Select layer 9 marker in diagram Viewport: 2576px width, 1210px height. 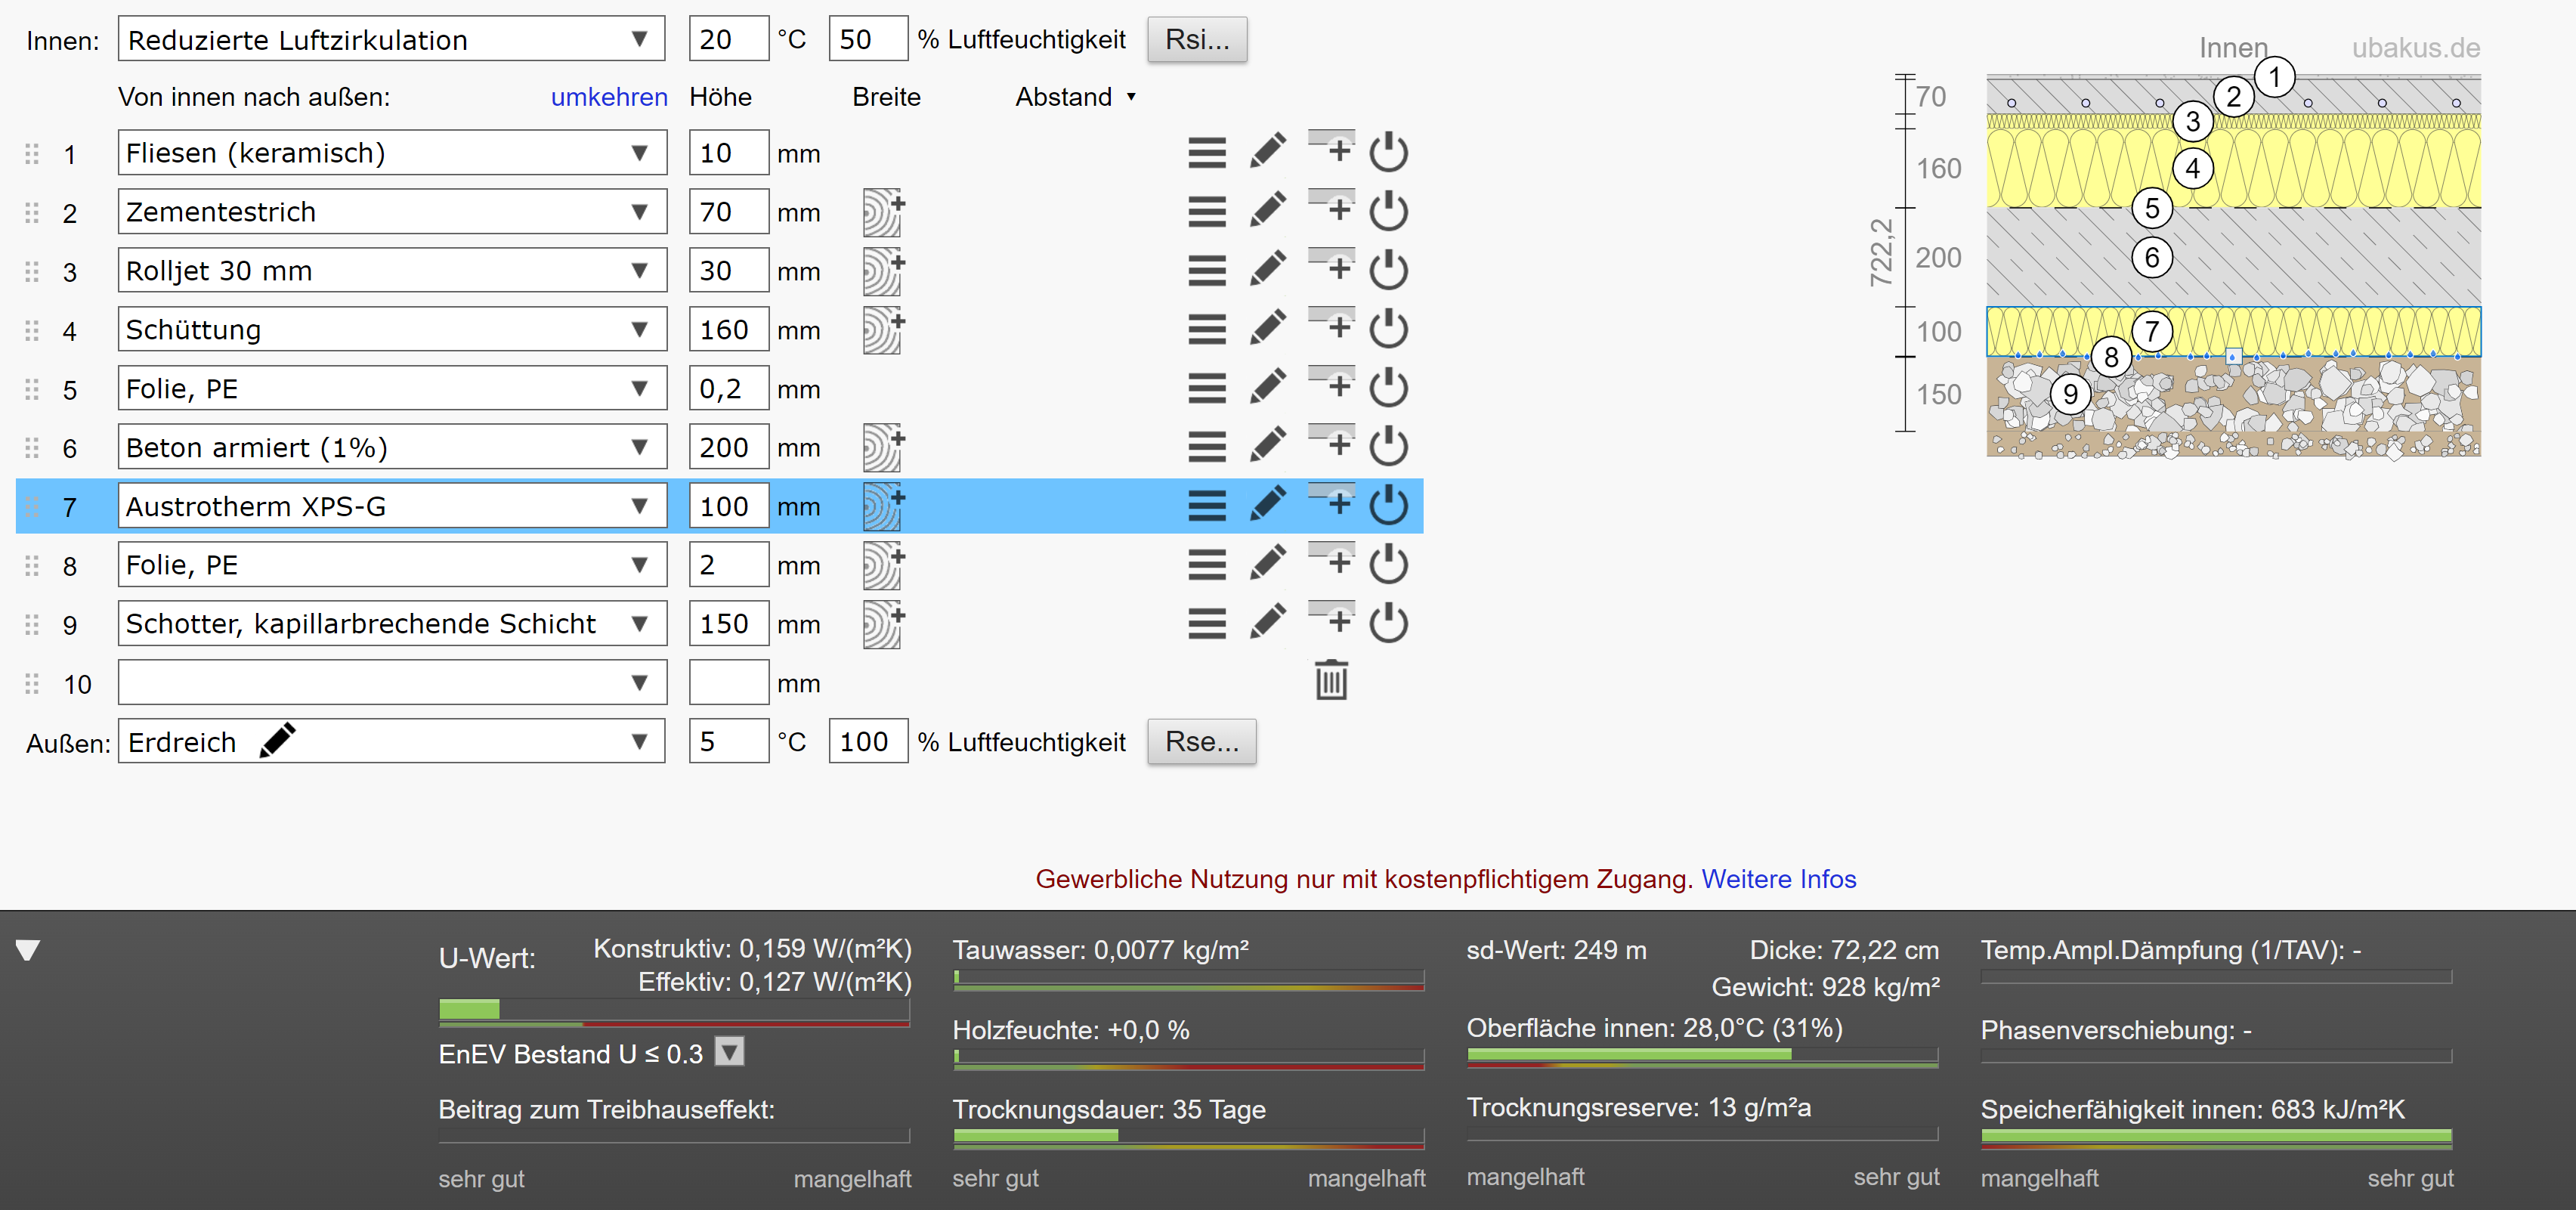(2070, 394)
